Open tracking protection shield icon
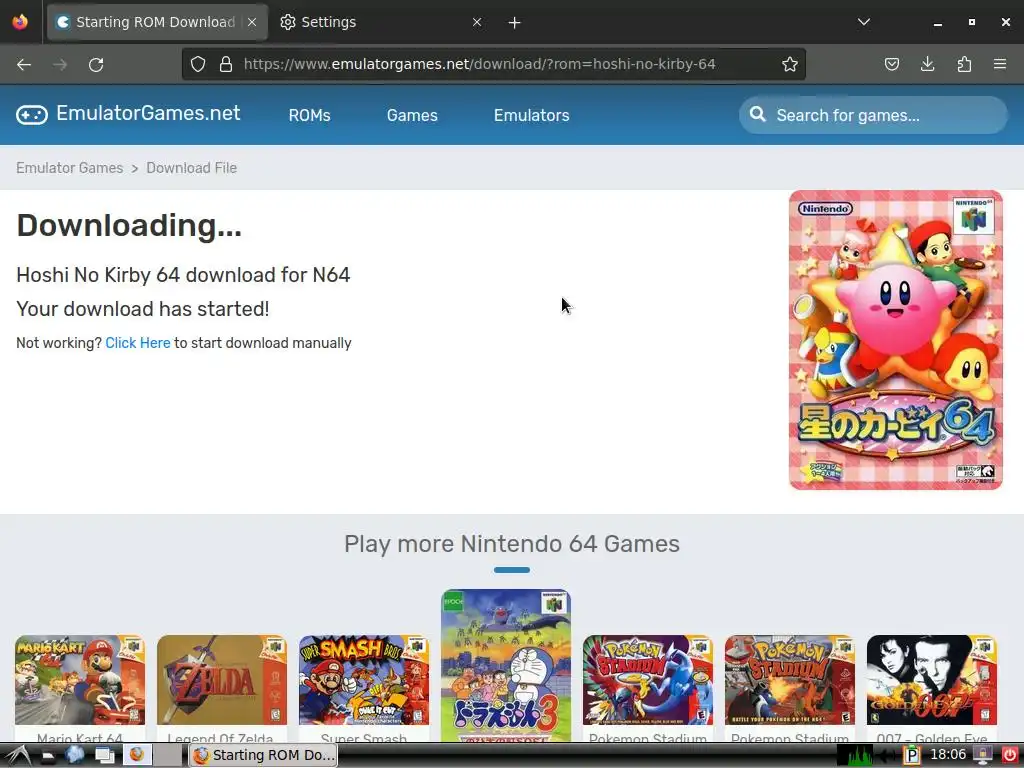The image size is (1024, 768). 198,64
